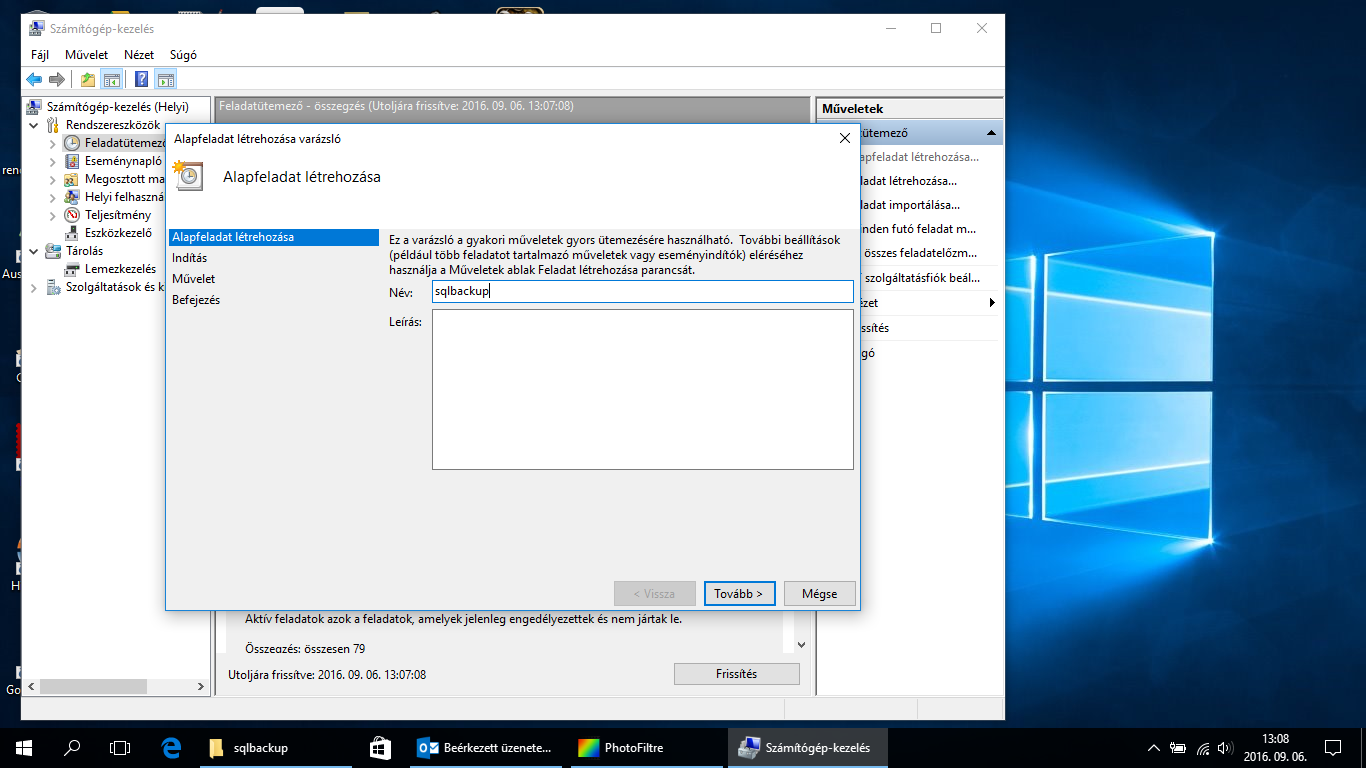
Task: Expand the Szolgáltatások és alkalmazások node
Action: coord(35,288)
